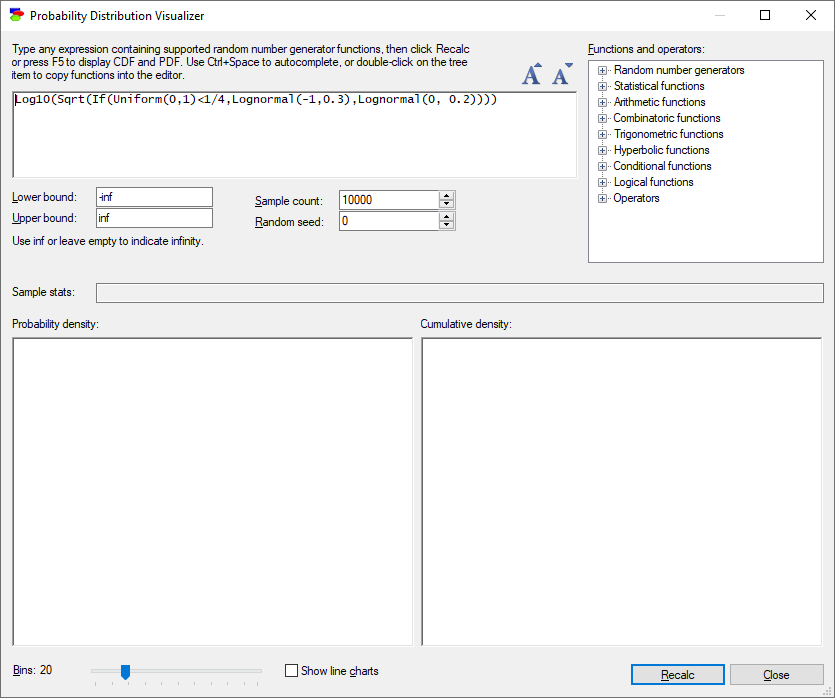The width and height of the screenshot is (835, 698).
Task: Click the Recalc button
Action: click(x=677, y=675)
